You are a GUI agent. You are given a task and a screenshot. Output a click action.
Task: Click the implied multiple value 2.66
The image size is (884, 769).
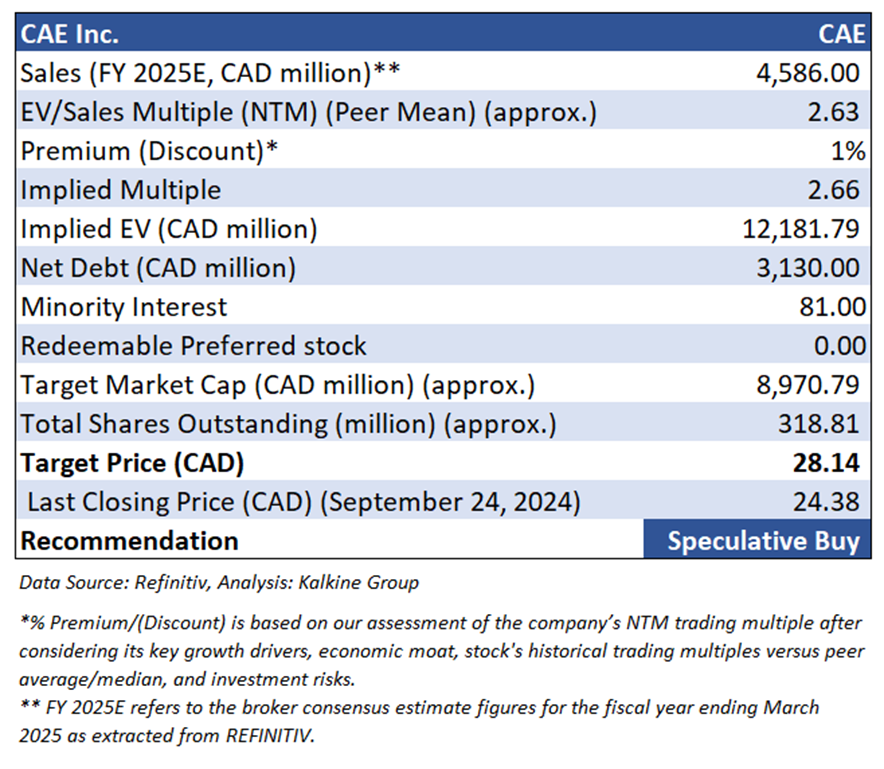[833, 190]
